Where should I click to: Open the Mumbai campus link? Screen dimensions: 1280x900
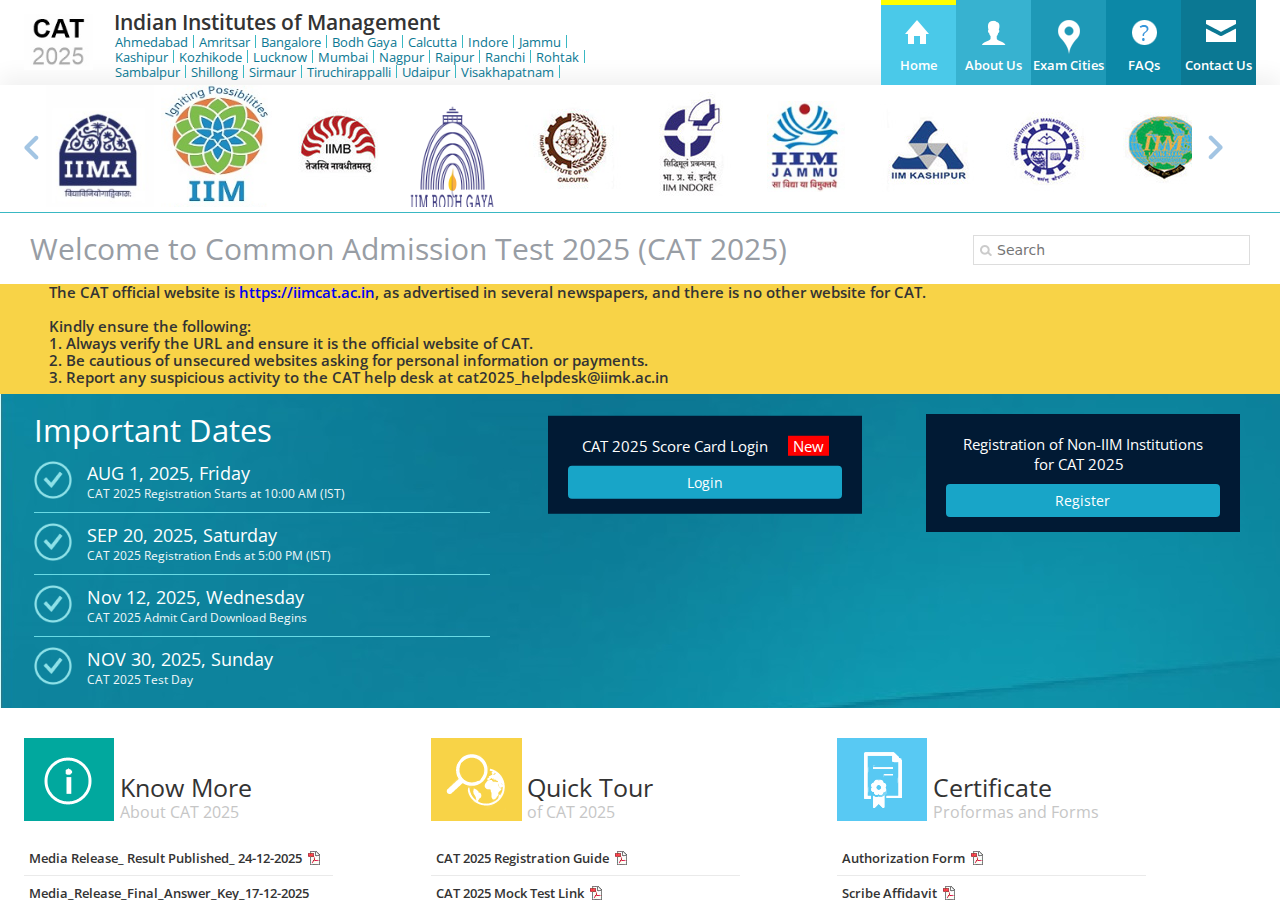pyautogui.click(x=343, y=57)
